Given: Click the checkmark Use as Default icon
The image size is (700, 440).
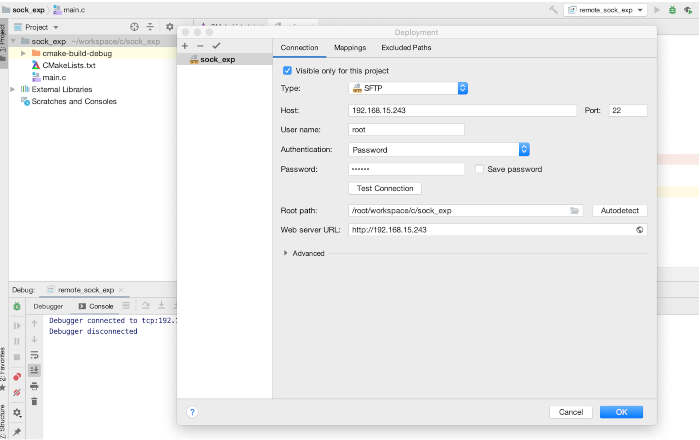Looking at the screenshot, I should point(216,46).
